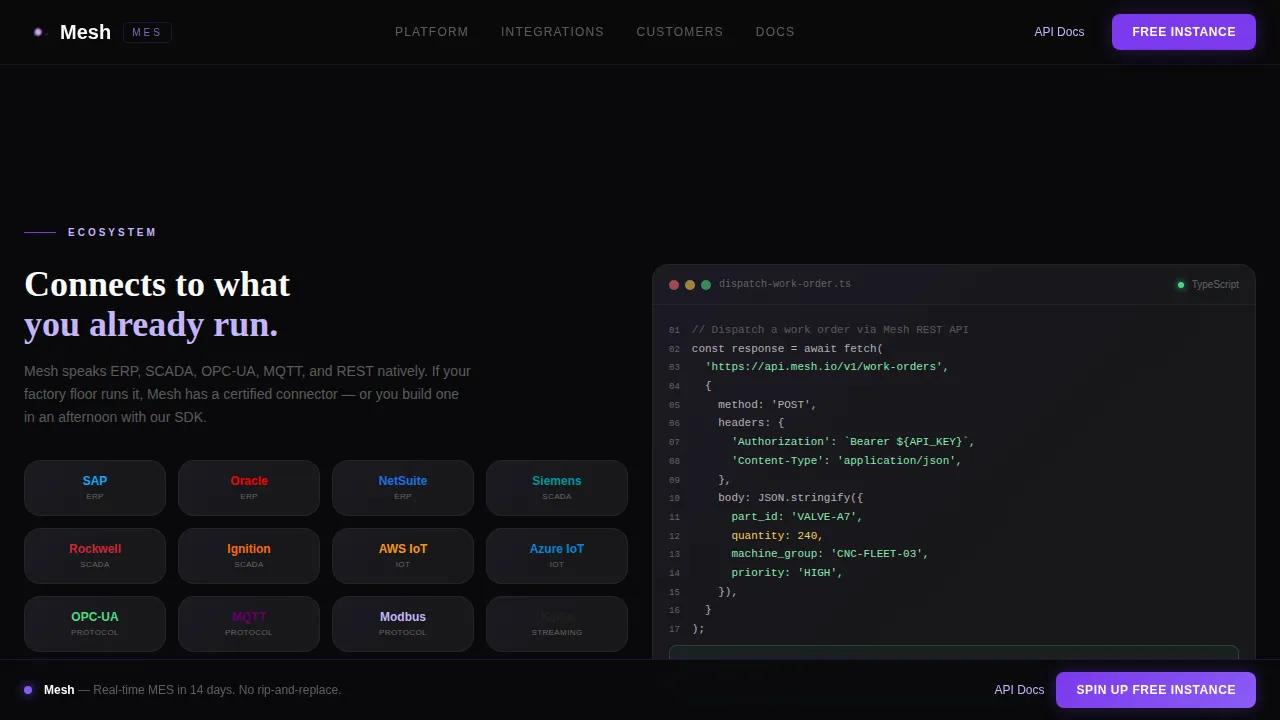Click the machine_group 'CNC-FLEET-03' line

830,554
